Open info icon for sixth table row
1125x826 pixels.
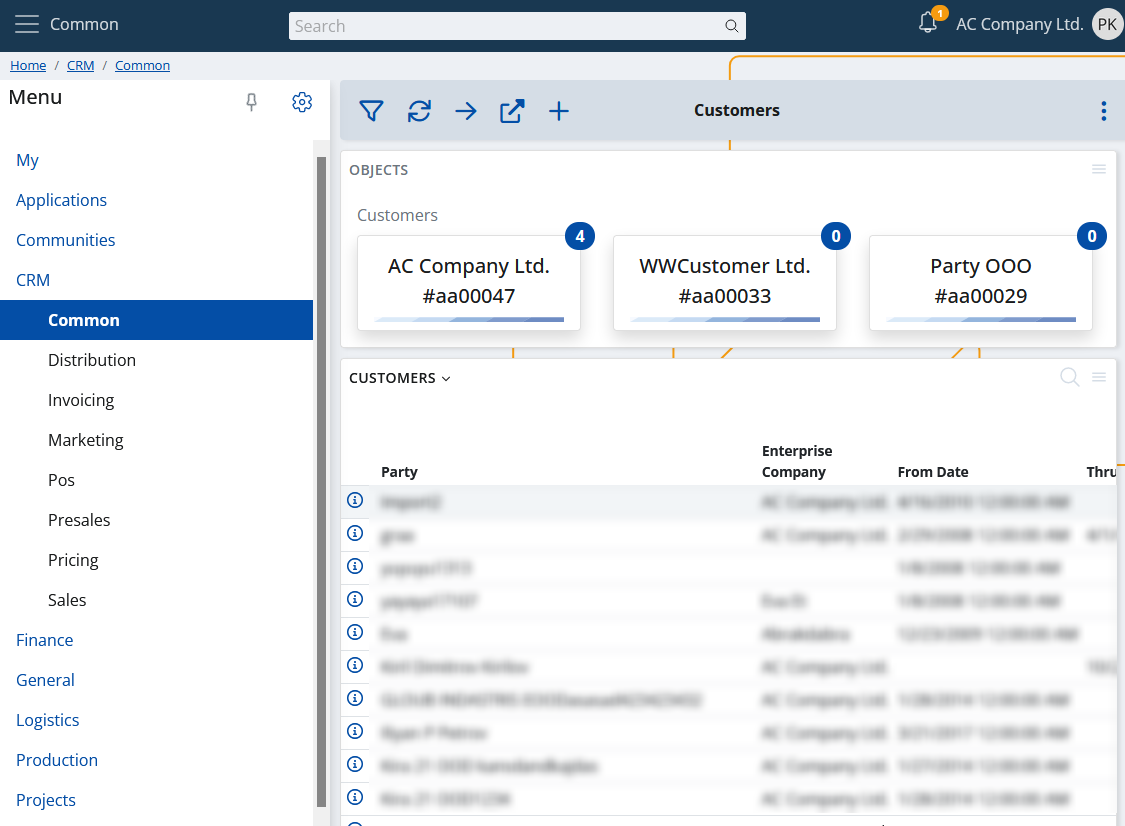pos(355,665)
